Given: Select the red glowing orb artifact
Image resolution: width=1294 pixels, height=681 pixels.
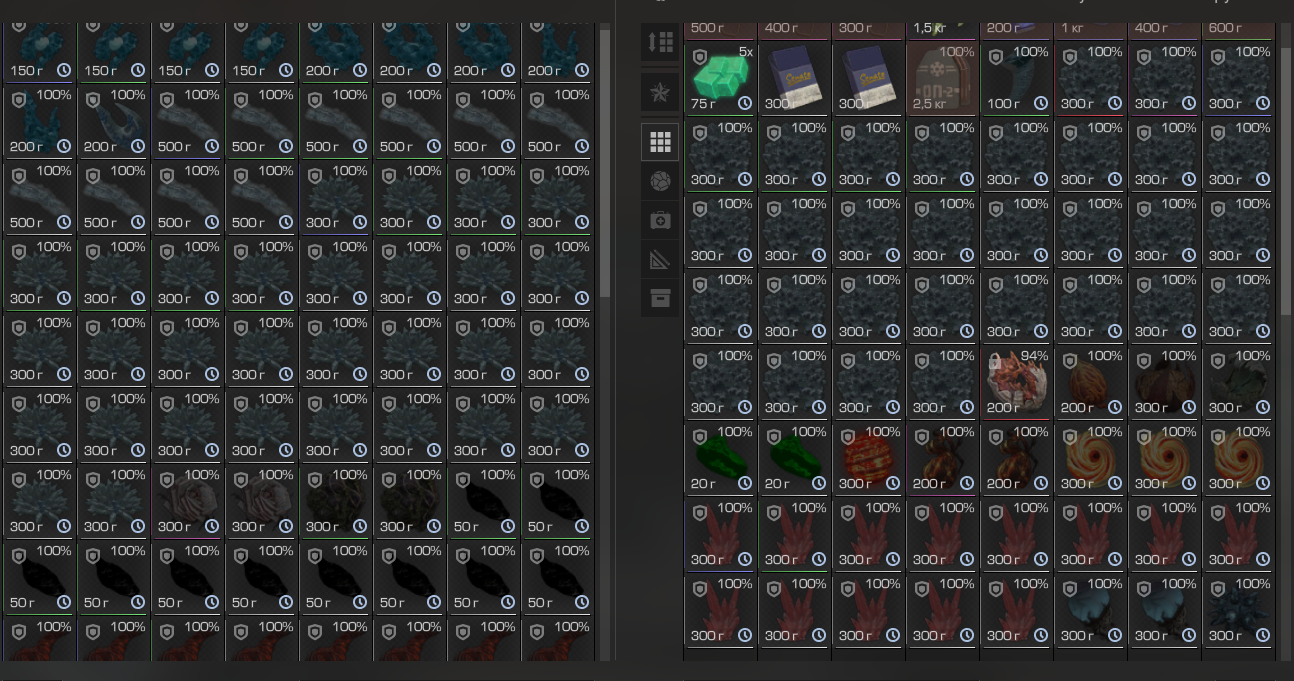Looking at the screenshot, I should (869, 458).
